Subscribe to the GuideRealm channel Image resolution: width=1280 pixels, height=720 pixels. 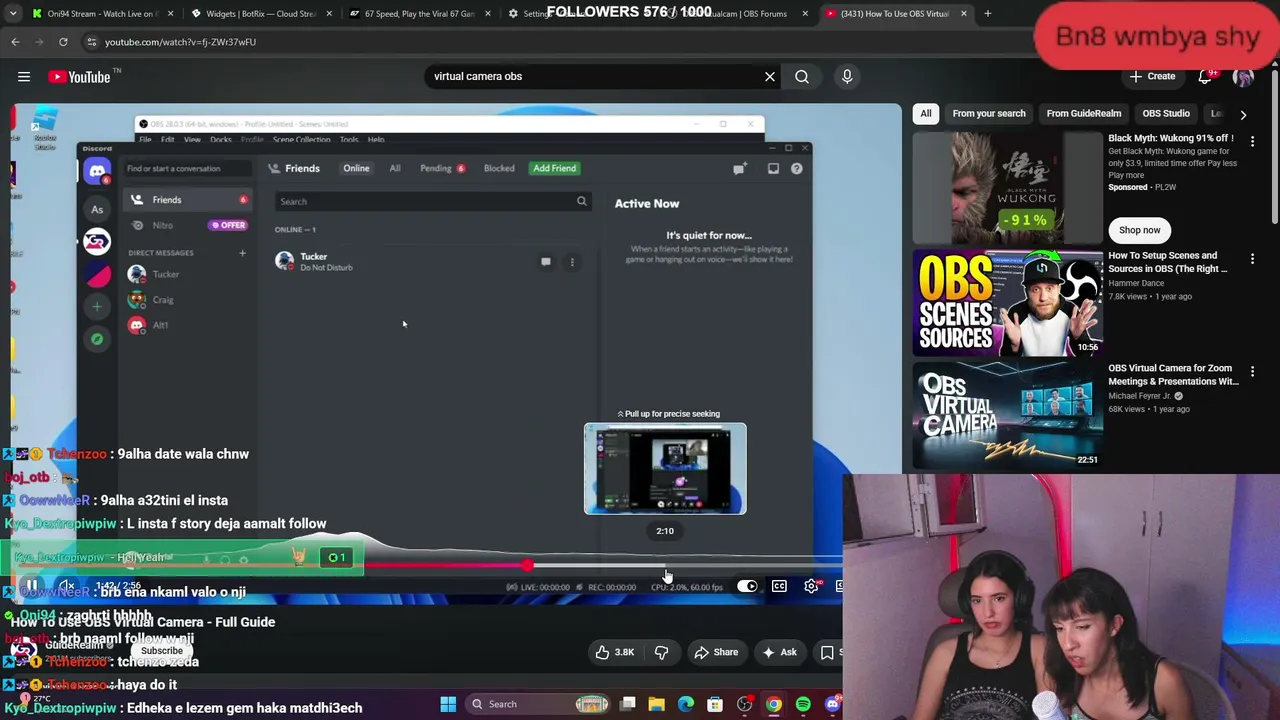point(162,651)
